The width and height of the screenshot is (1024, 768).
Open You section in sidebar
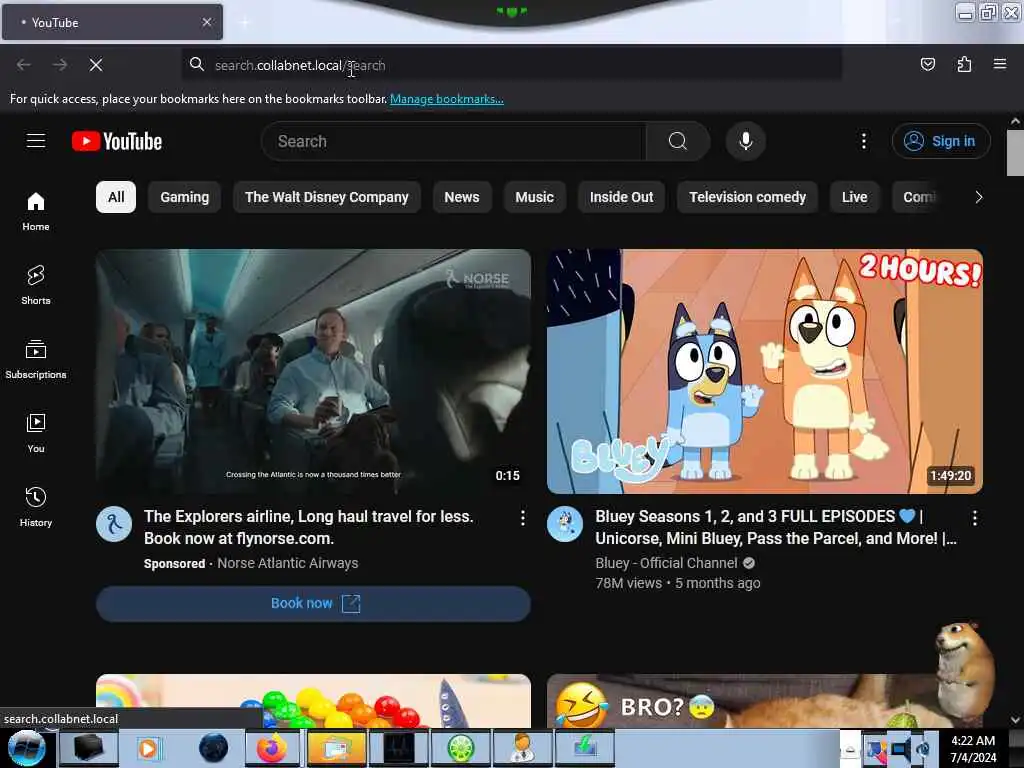[x=36, y=433]
